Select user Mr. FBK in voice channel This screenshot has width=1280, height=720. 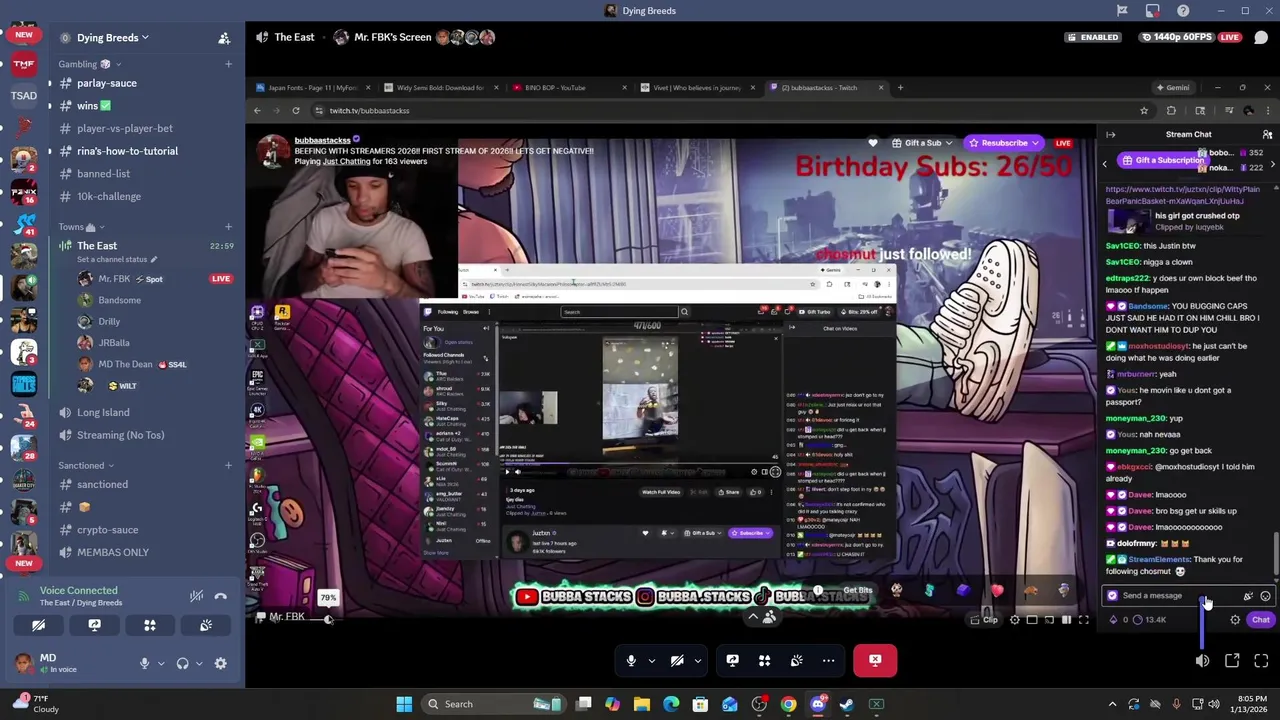click(114, 279)
